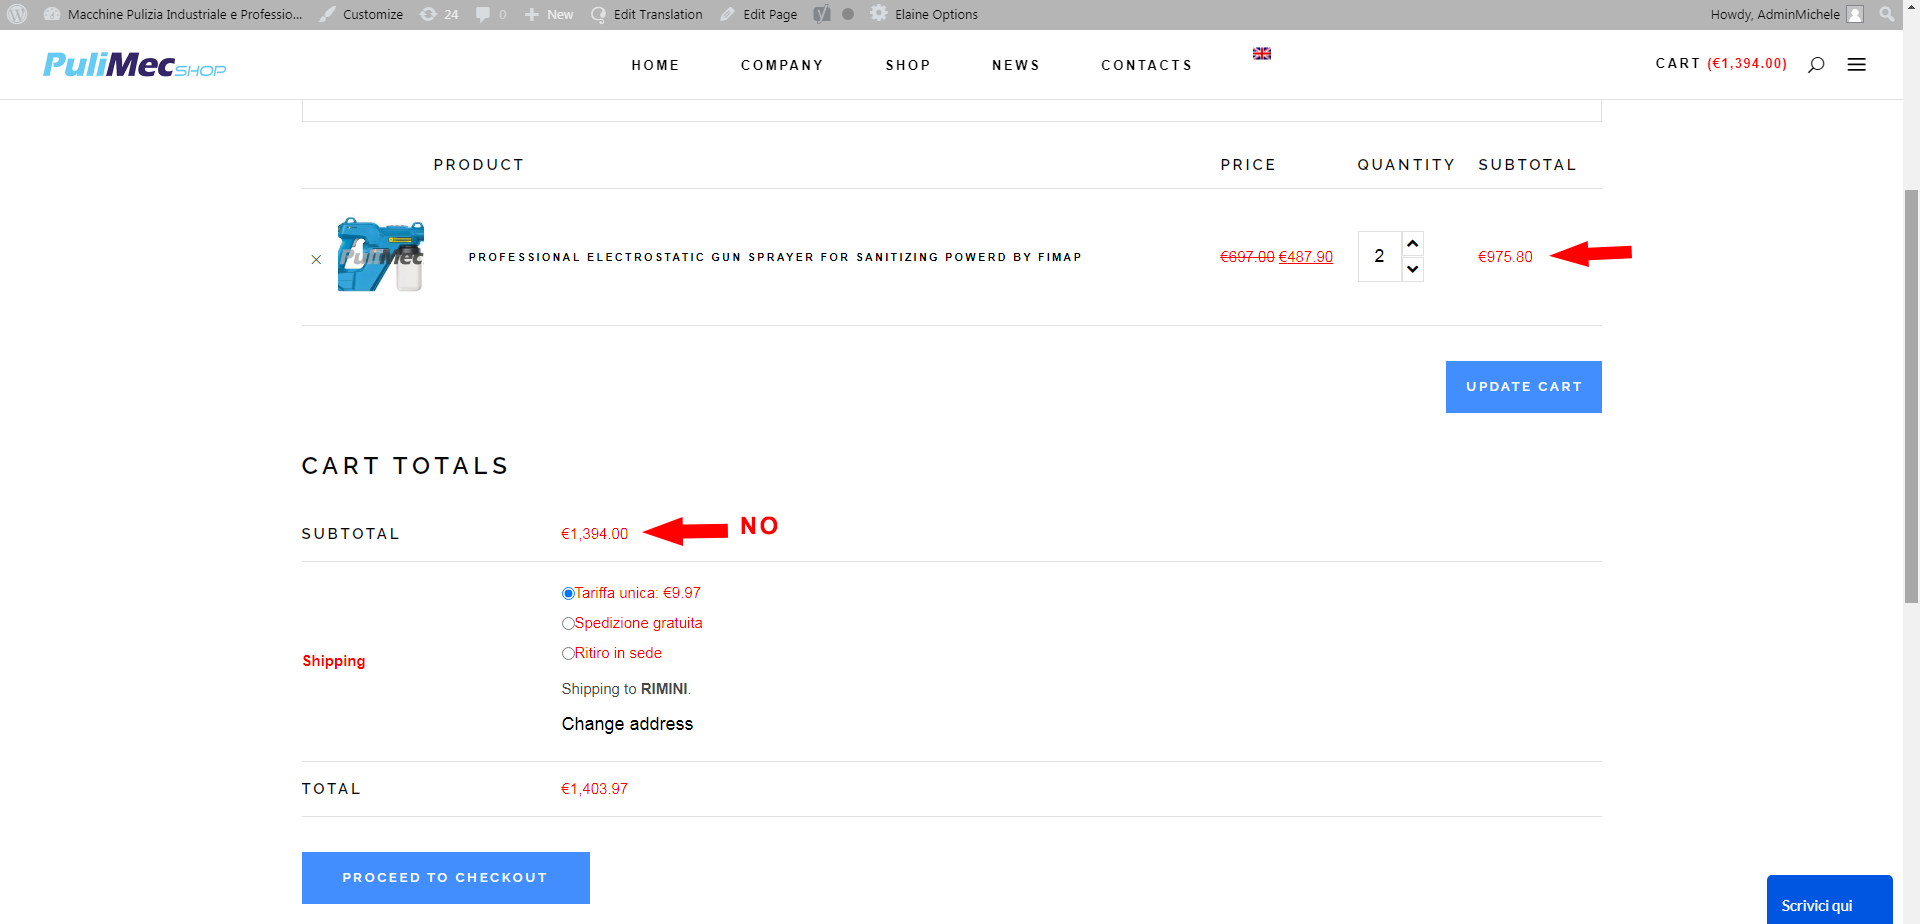Choose Ritiro in sede pickup option
The image size is (1920, 924).
tap(568, 654)
